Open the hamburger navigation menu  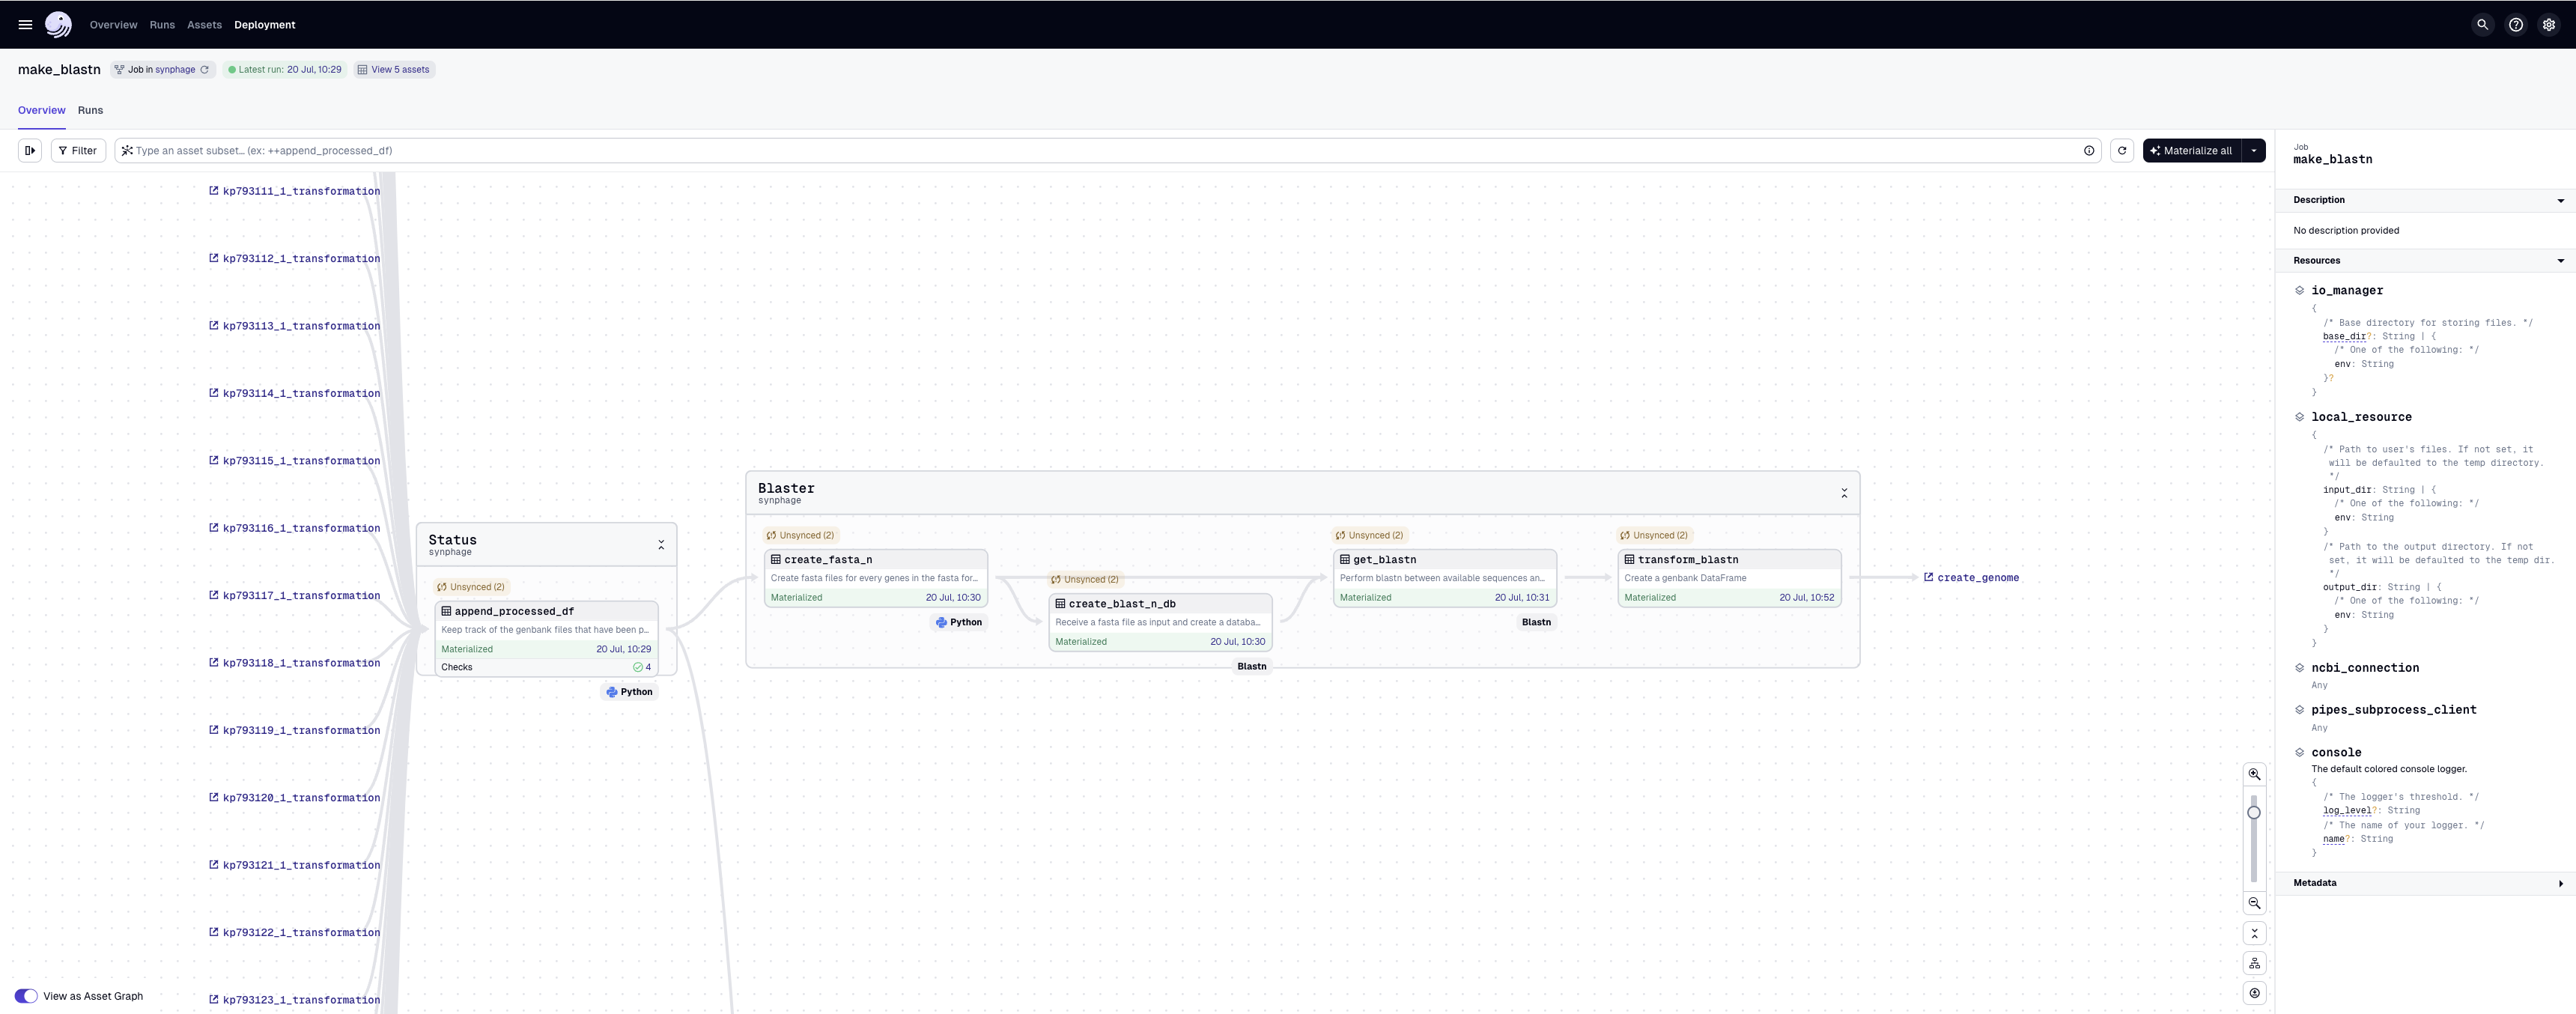pyautogui.click(x=25, y=25)
